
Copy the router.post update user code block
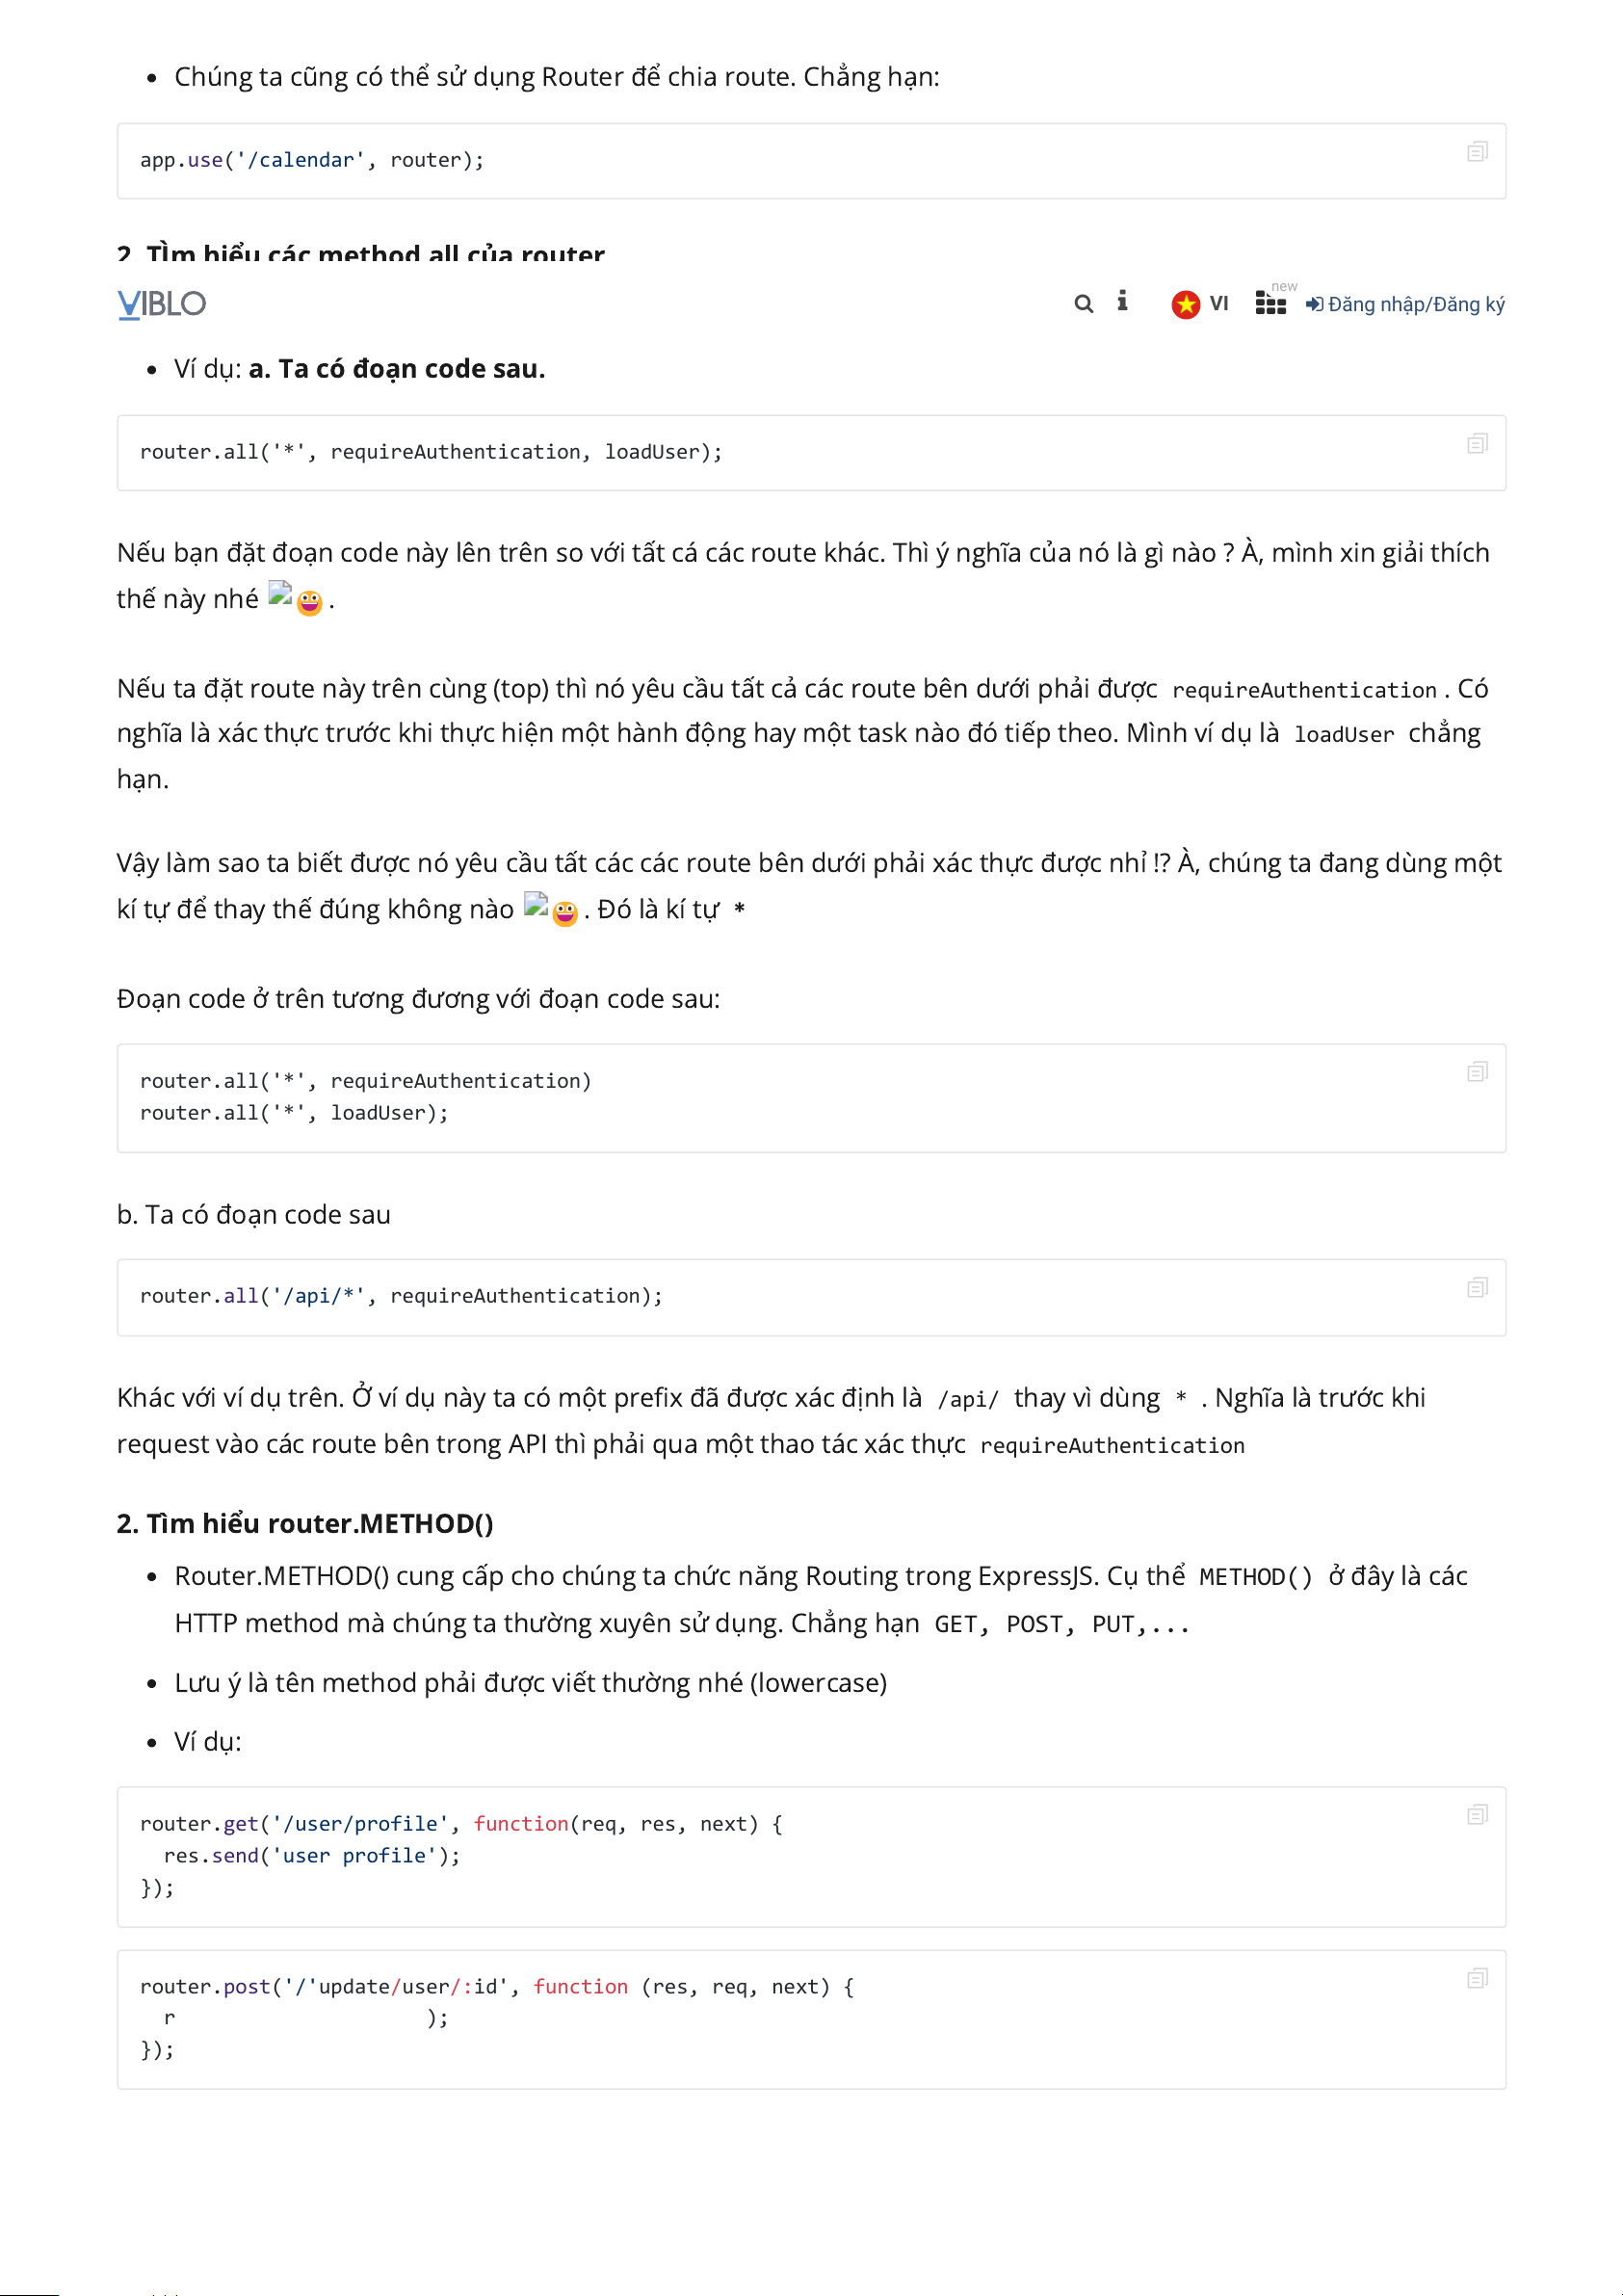coord(1476,1979)
